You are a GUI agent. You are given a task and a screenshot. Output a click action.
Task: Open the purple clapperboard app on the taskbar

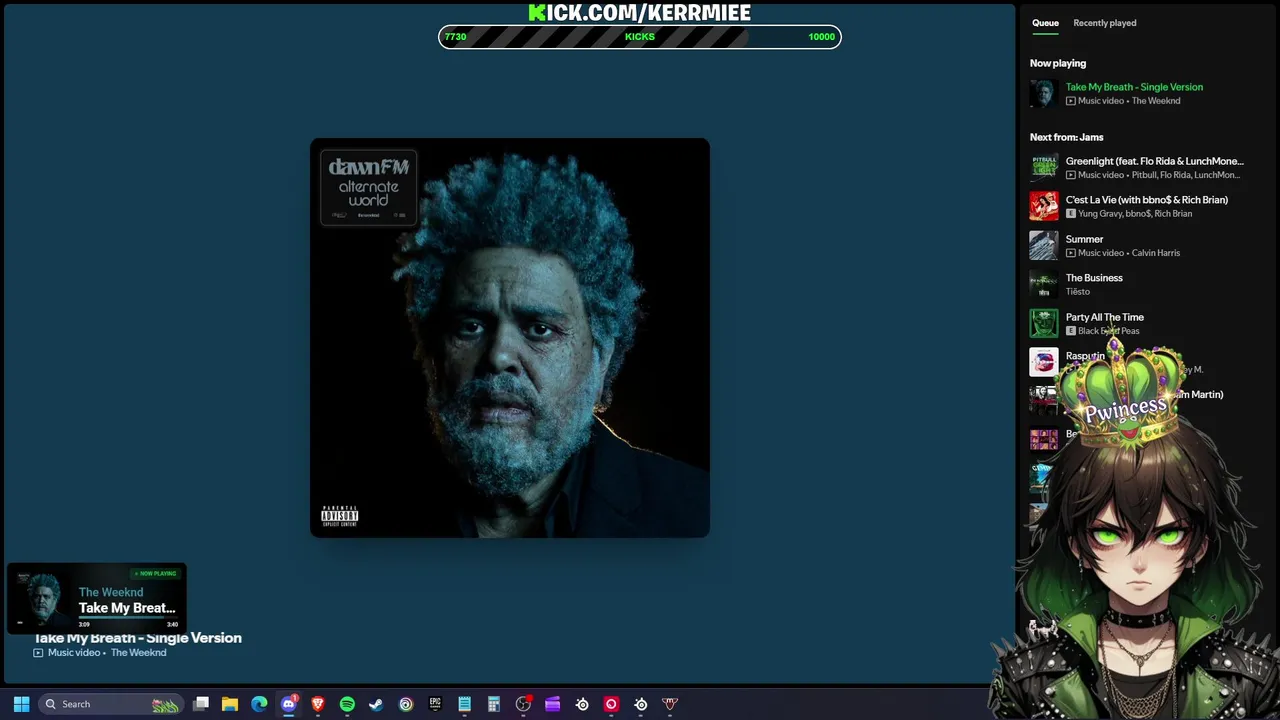tap(552, 704)
